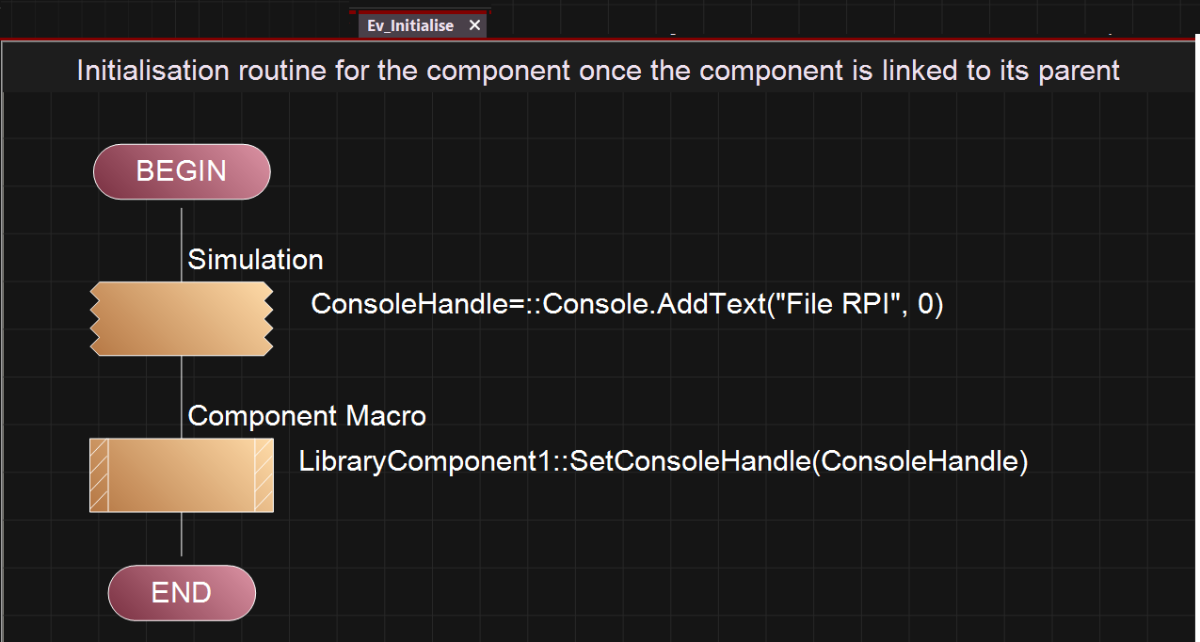Select the BEGIN terminator icon
The width and height of the screenshot is (1200, 642).
pyautogui.click(x=181, y=171)
